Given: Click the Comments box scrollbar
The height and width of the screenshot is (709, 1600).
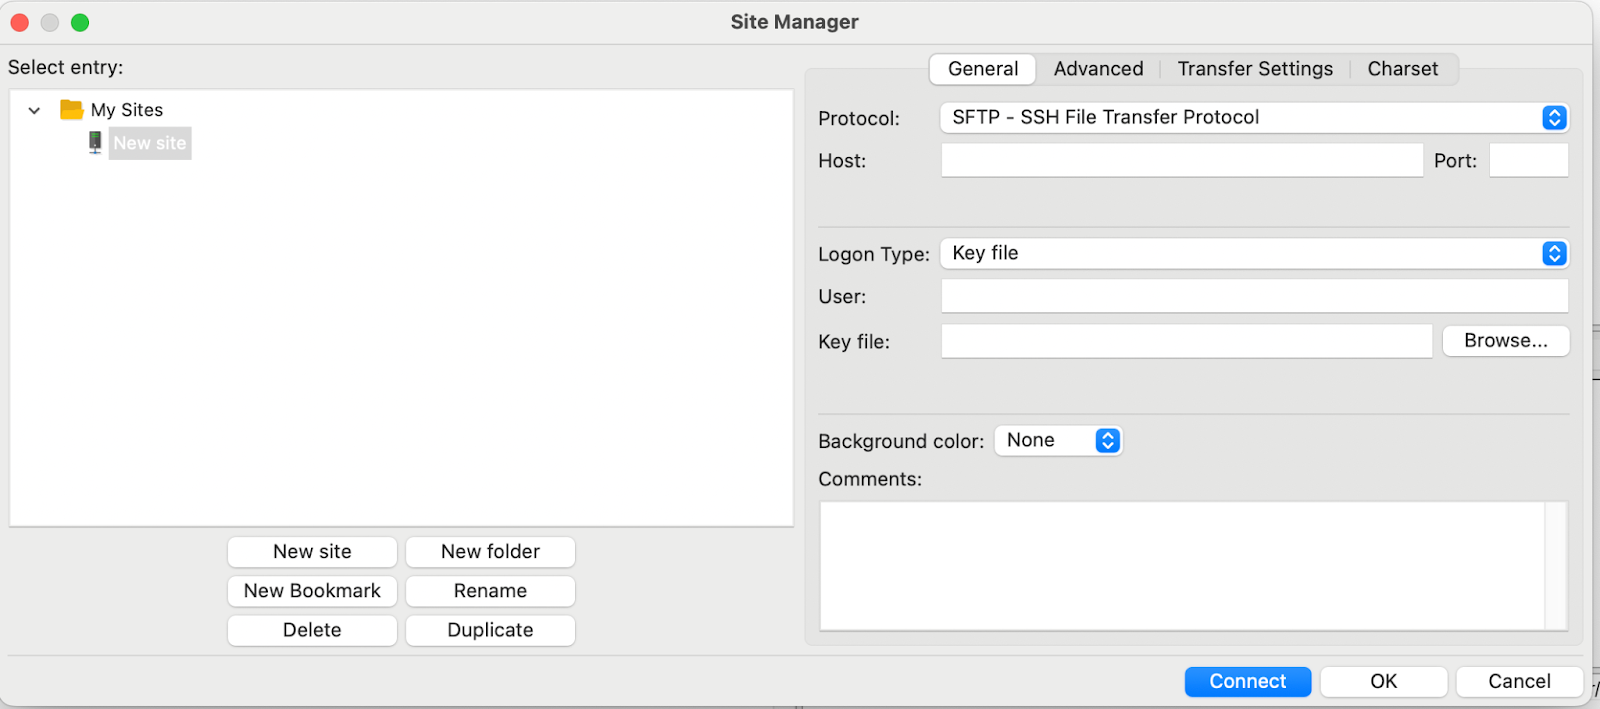Looking at the screenshot, I should (1556, 566).
